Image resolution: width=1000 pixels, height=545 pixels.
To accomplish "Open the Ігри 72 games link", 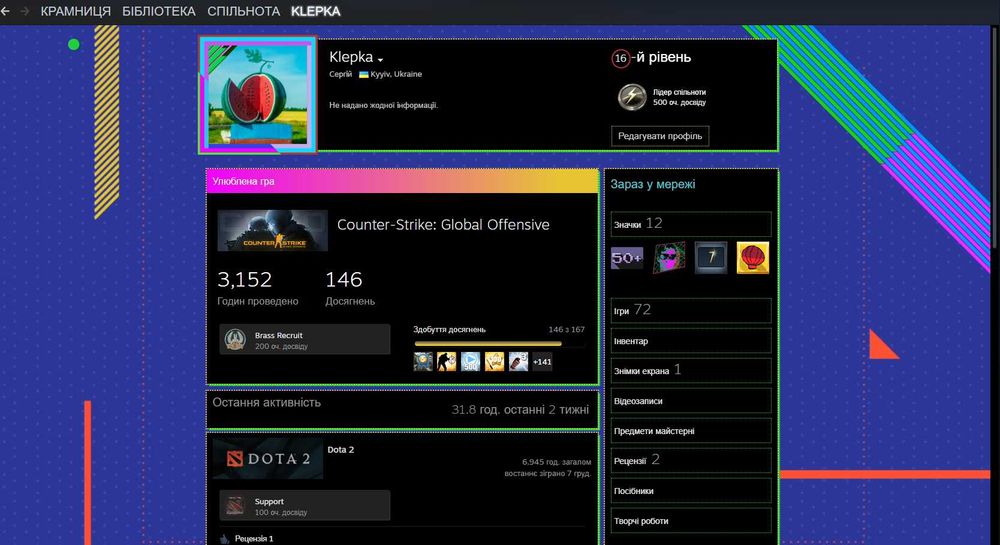I will tap(691, 310).
